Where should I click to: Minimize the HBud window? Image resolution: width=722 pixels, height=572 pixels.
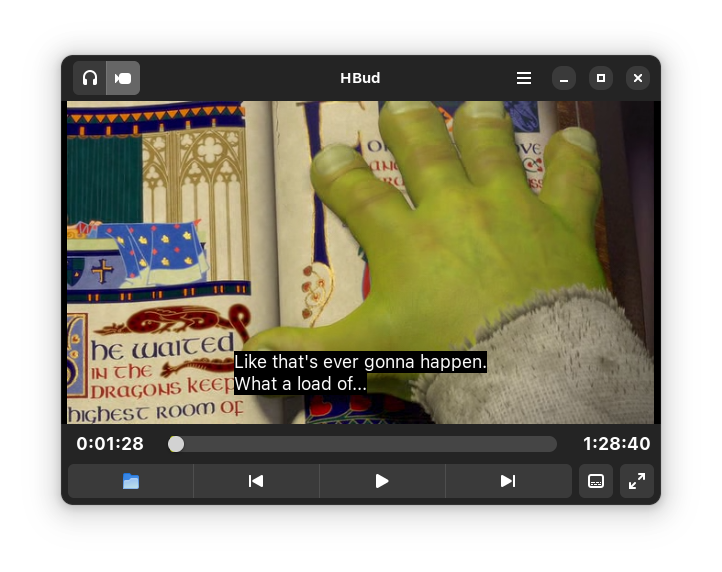pyautogui.click(x=564, y=78)
